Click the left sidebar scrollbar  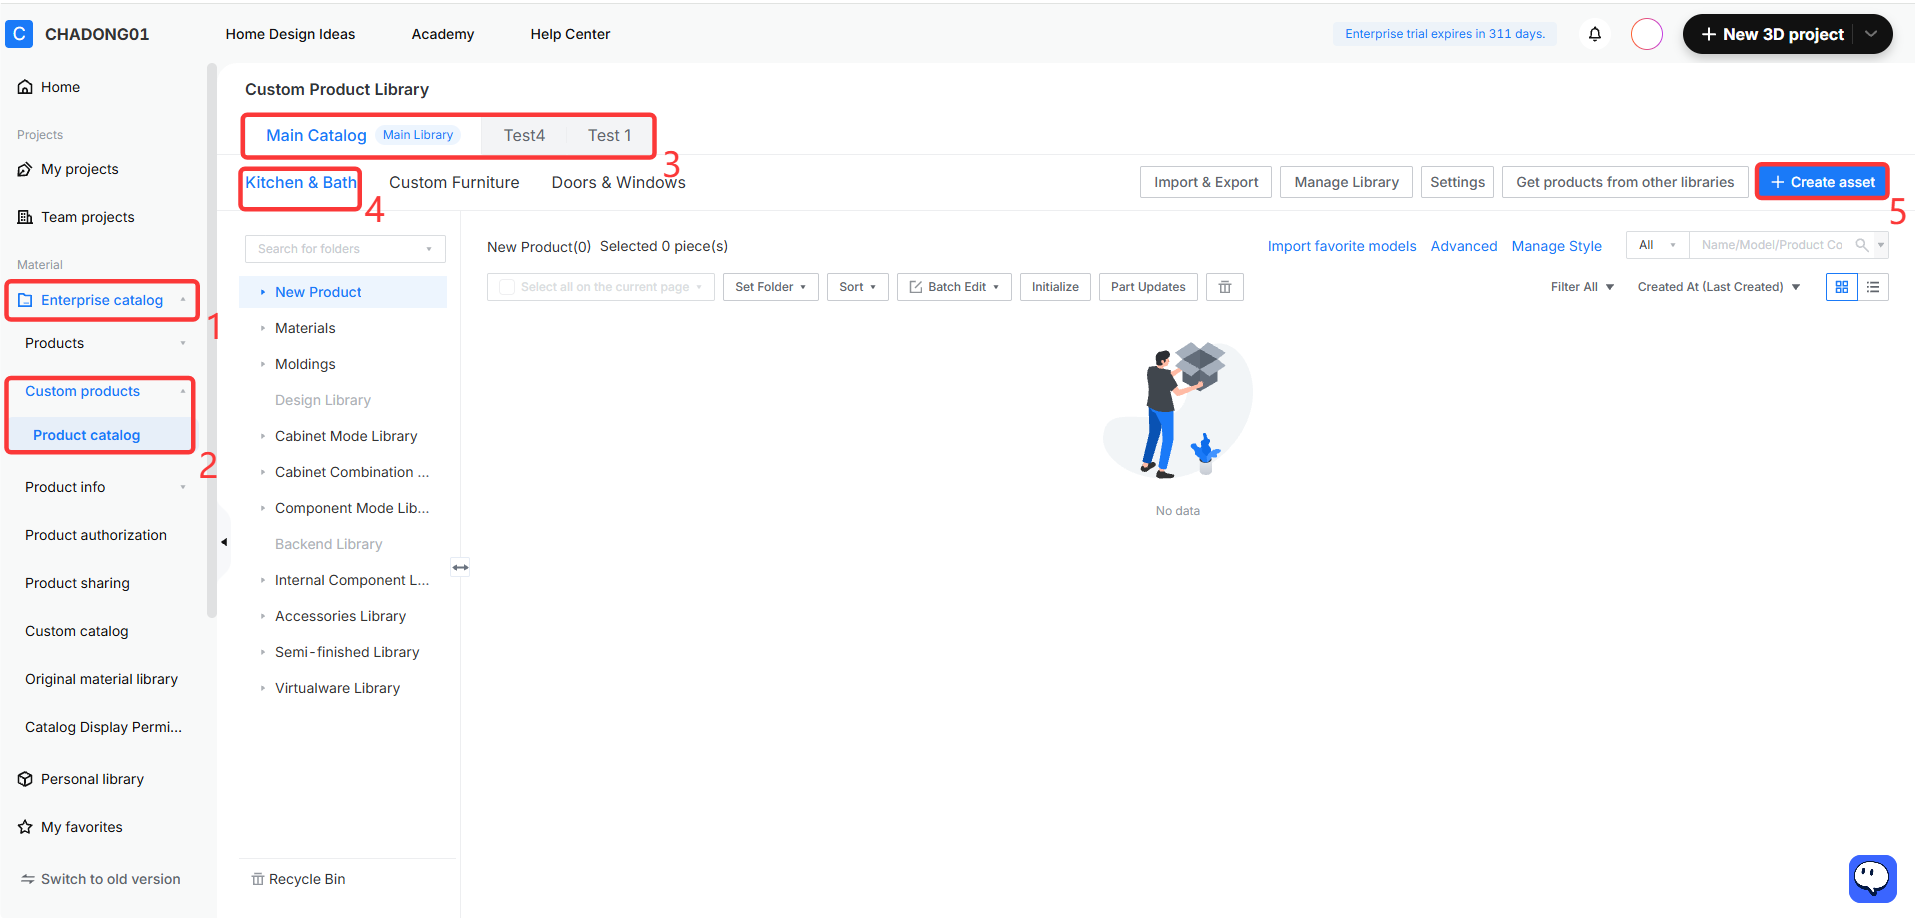click(211, 340)
